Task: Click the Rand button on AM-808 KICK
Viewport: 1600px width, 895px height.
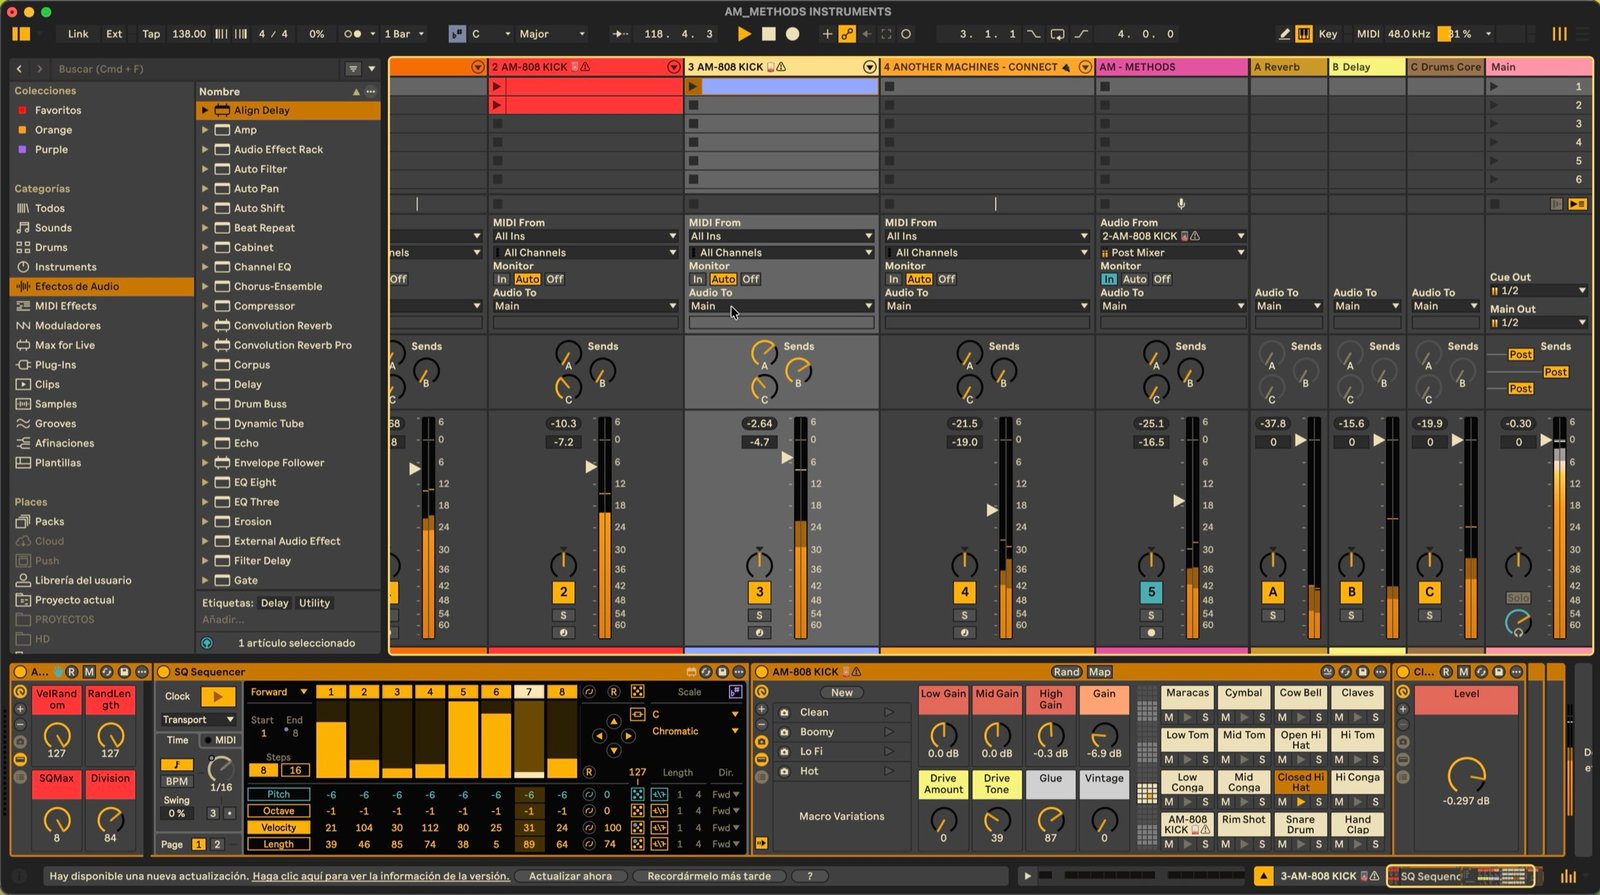Action: 1066,672
